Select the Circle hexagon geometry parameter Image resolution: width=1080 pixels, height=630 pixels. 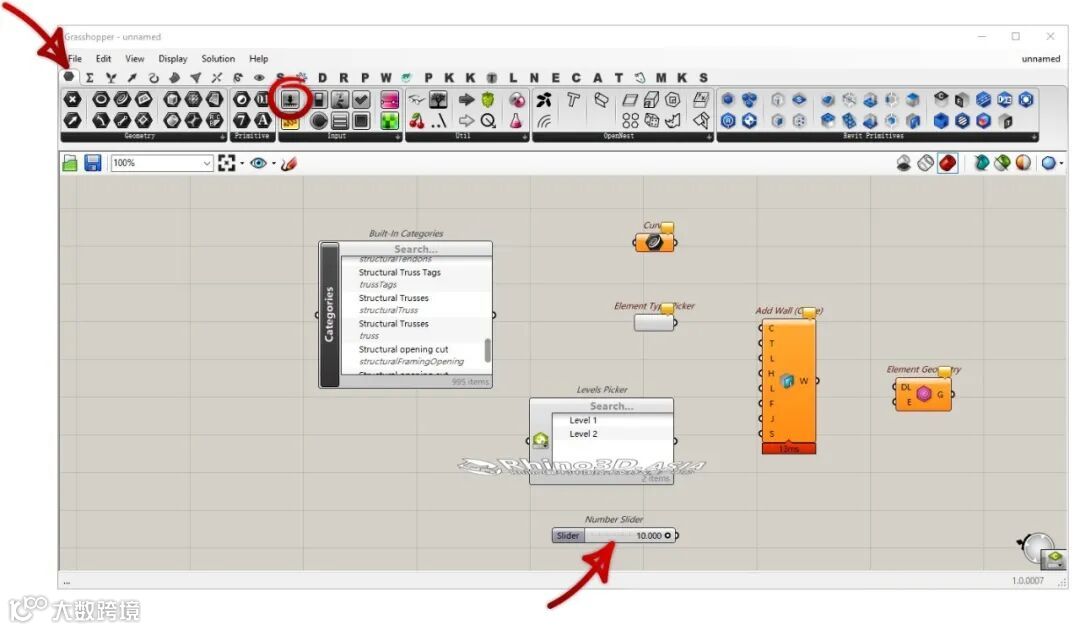click(x=101, y=100)
